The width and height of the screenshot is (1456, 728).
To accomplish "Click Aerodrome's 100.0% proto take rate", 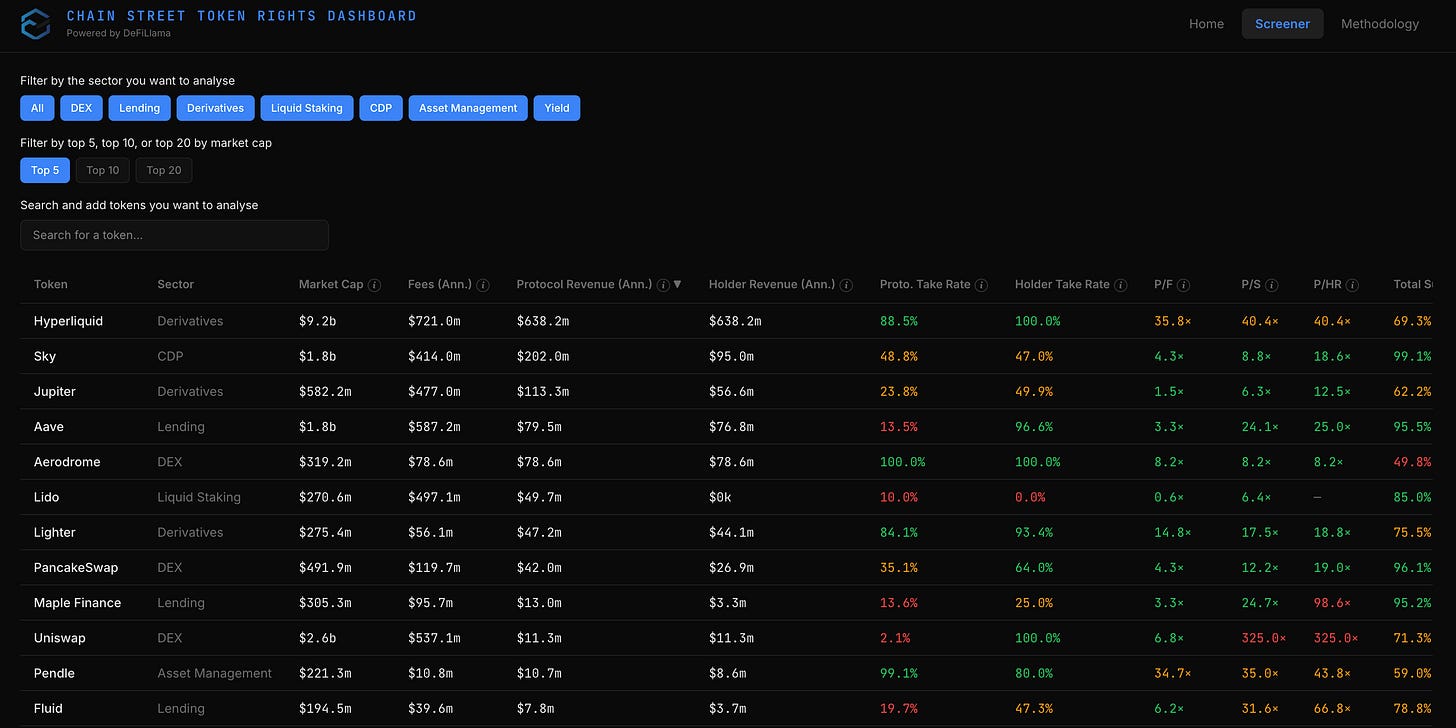I will [903, 462].
